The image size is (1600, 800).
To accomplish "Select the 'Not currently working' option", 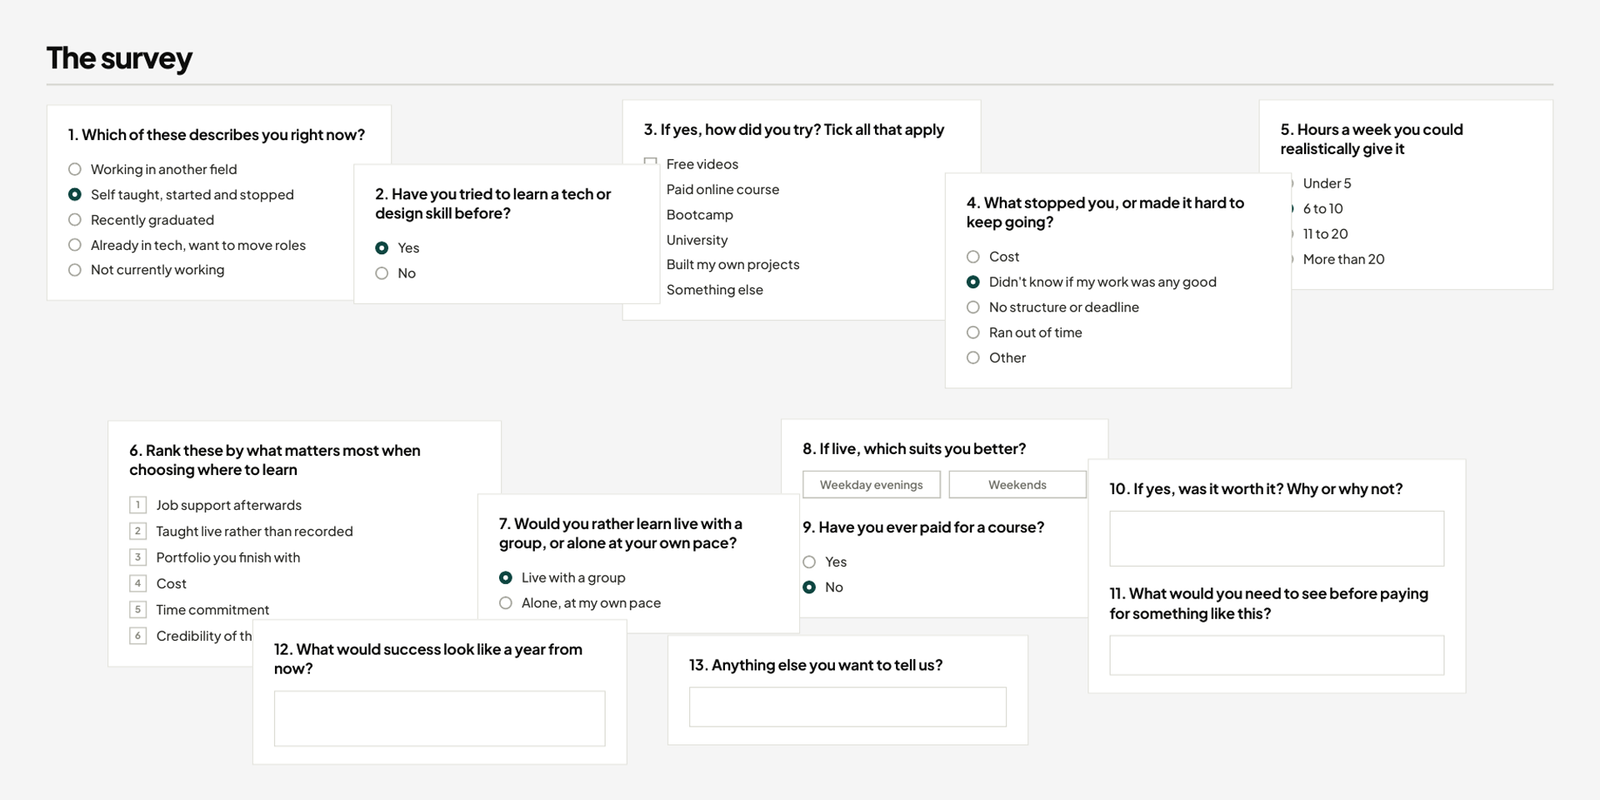I will pyautogui.click(x=74, y=270).
